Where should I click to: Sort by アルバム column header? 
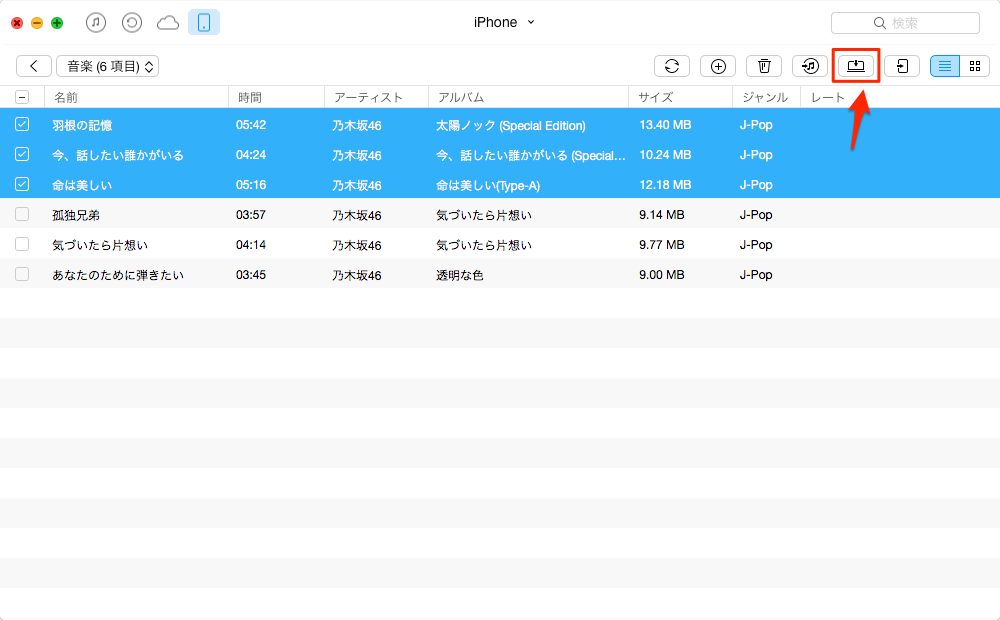click(529, 98)
